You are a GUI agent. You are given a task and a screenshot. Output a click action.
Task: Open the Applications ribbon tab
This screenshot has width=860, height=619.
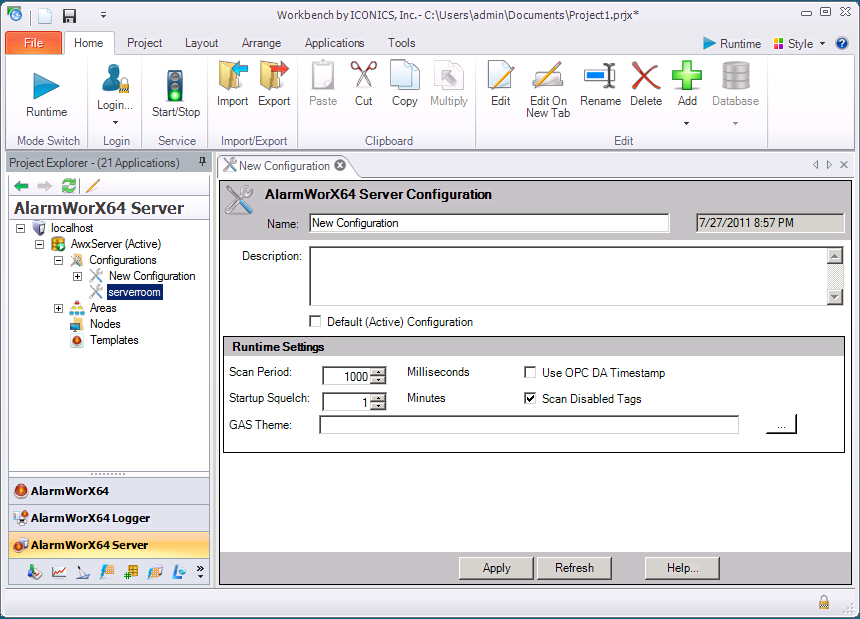pyautogui.click(x=334, y=43)
